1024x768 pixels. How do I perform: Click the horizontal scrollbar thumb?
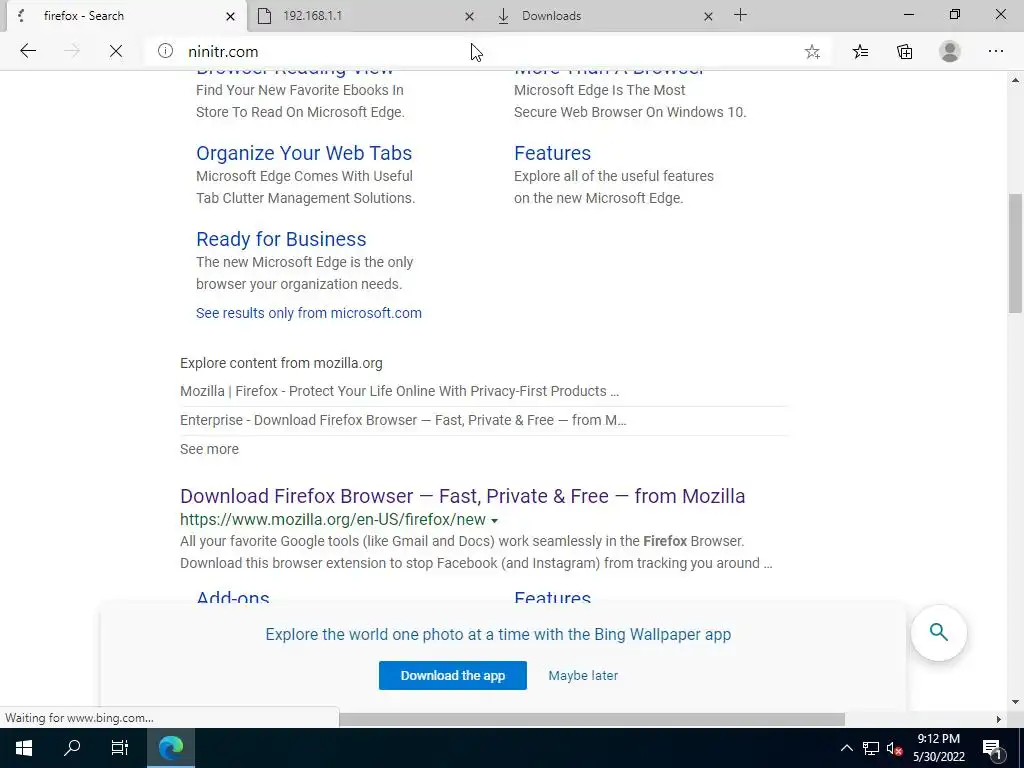pos(592,719)
